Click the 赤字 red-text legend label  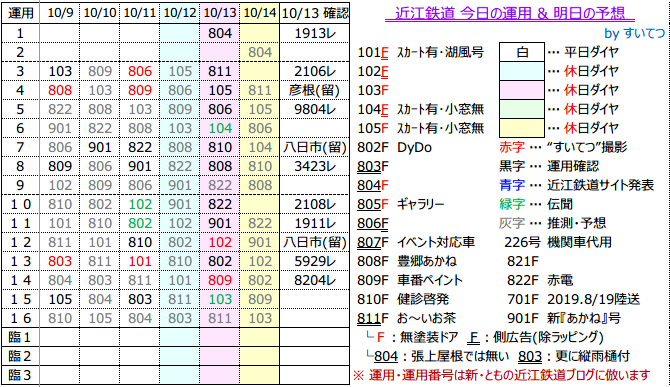point(512,147)
